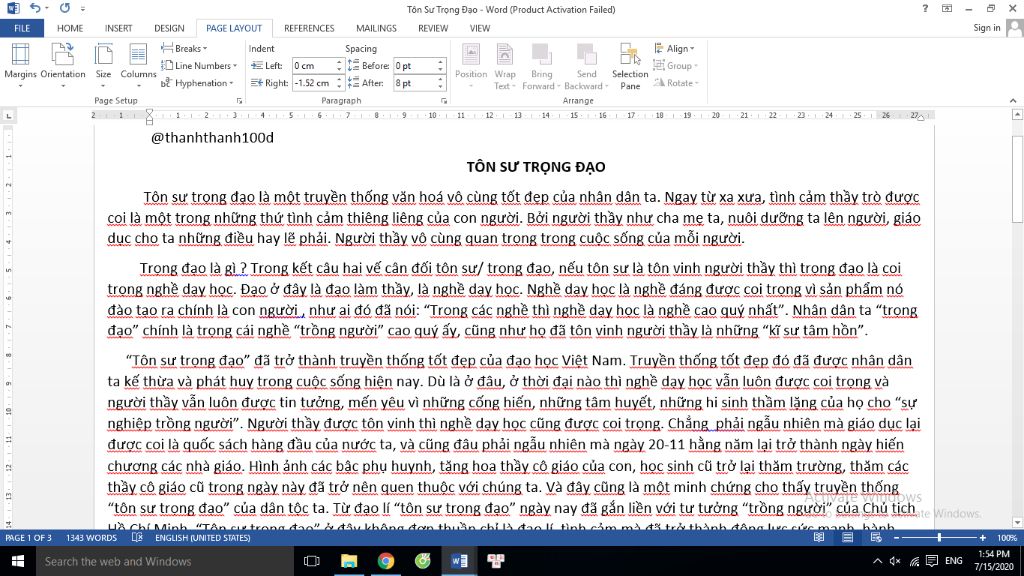Click the zoom out minus button
This screenshot has height=576, width=1024.
(897, 538)
